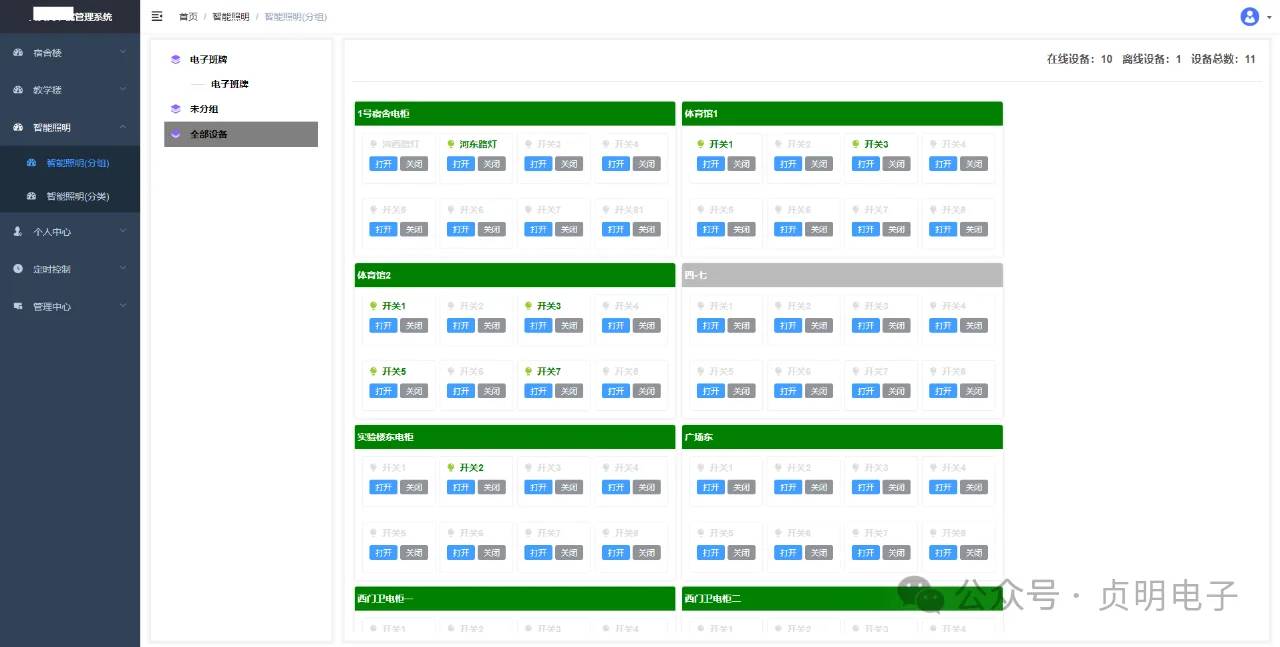1280x647 pixels.
Task: Select the 未分组 group label
Action: click(204, 109)
